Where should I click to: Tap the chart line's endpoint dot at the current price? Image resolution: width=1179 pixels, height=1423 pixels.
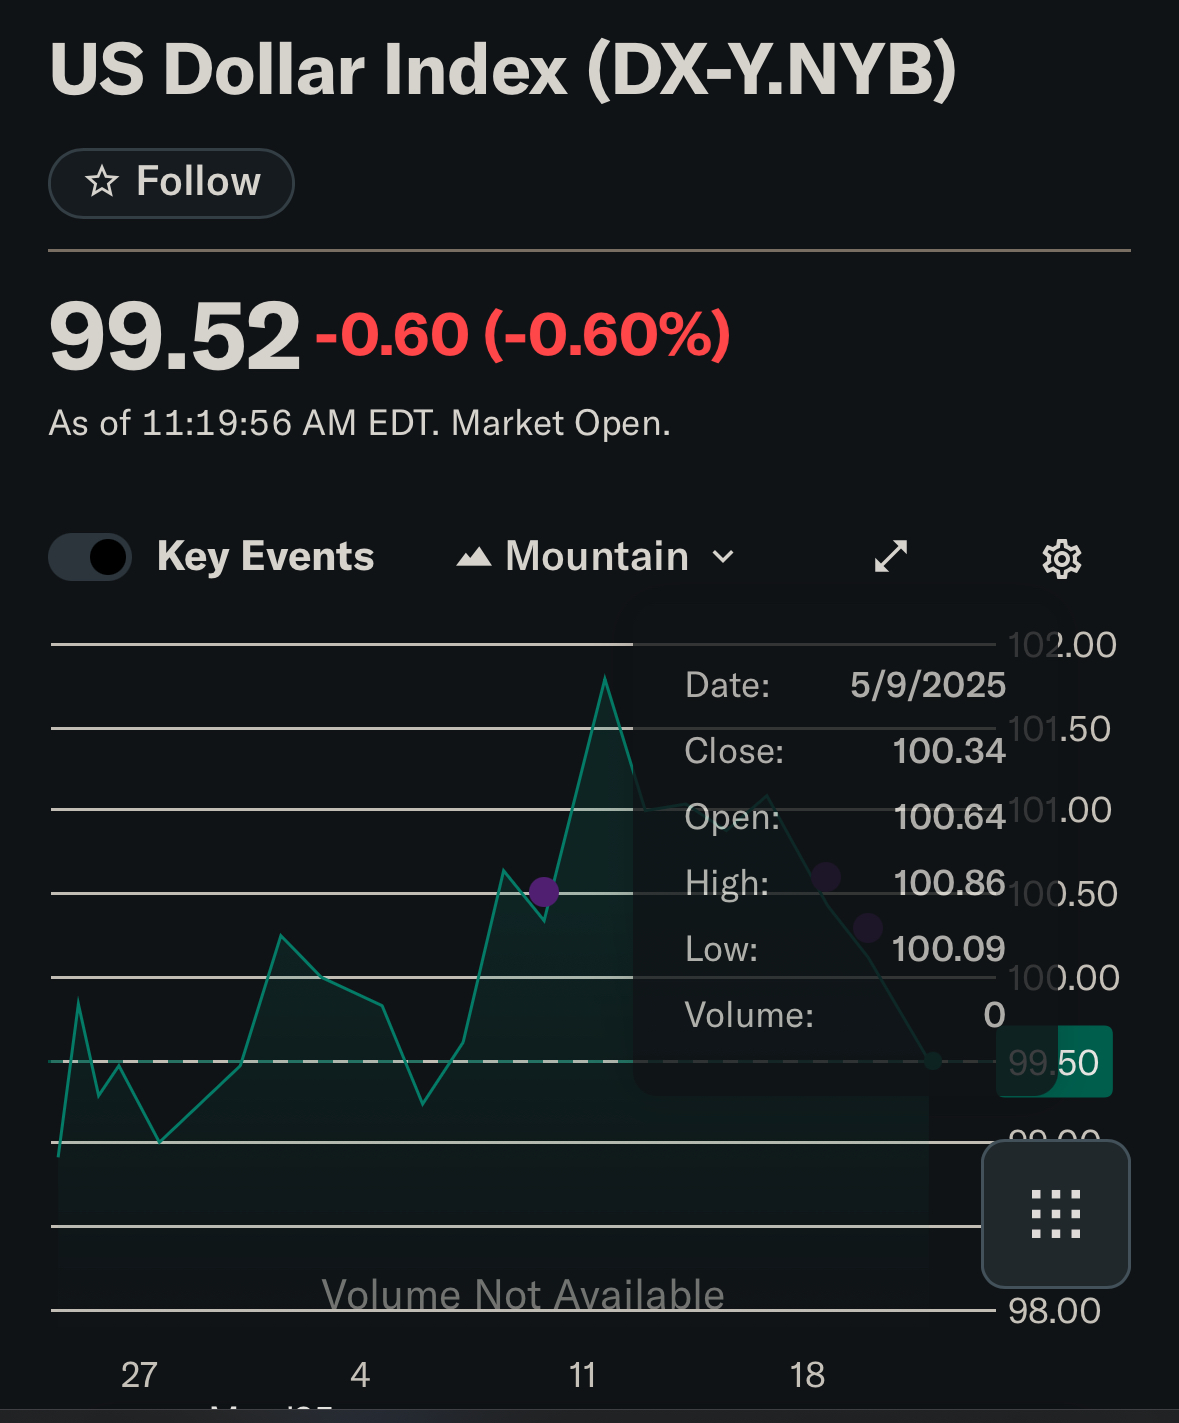coord(932,1061)
